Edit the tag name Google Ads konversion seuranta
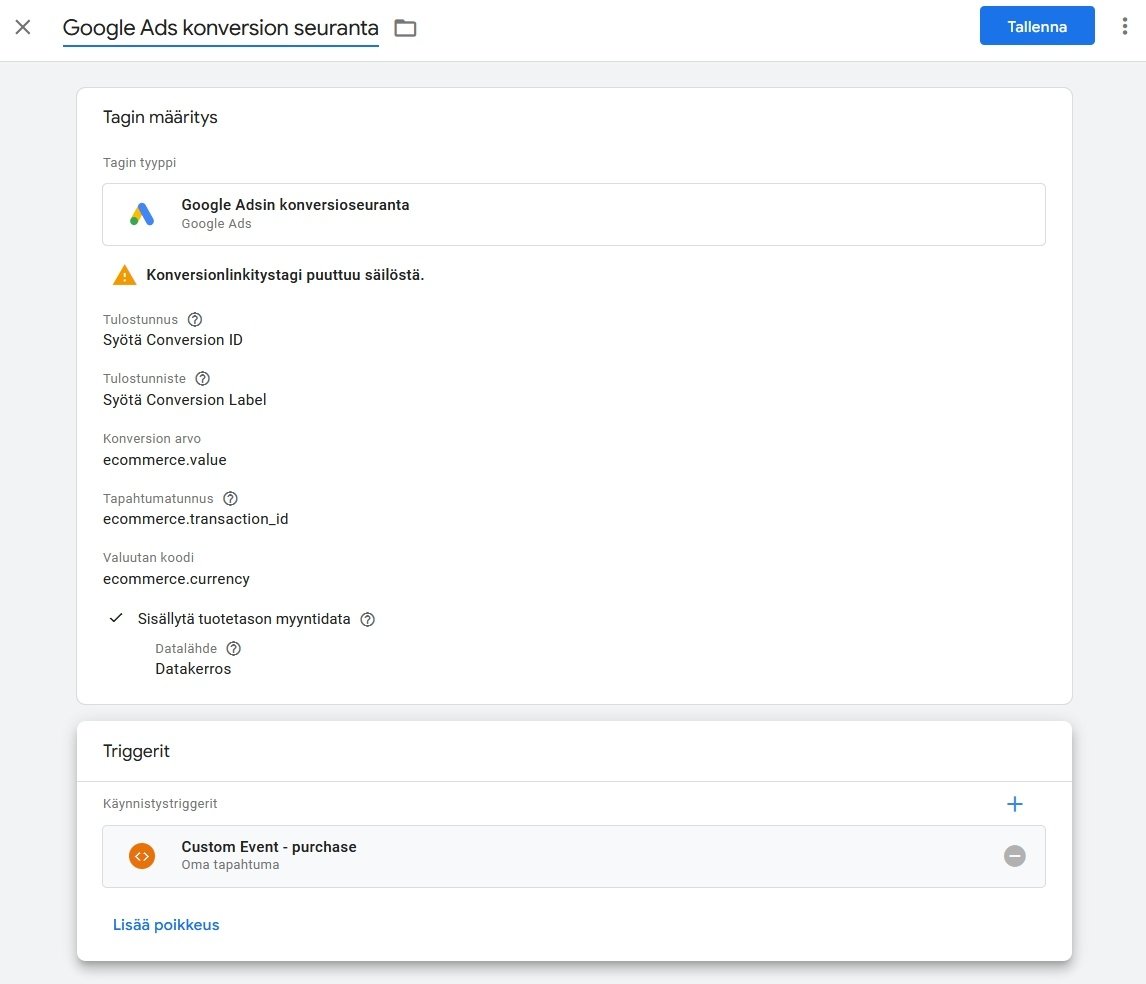This screenshot has height=984, width=1146. [x=220, y=28]
